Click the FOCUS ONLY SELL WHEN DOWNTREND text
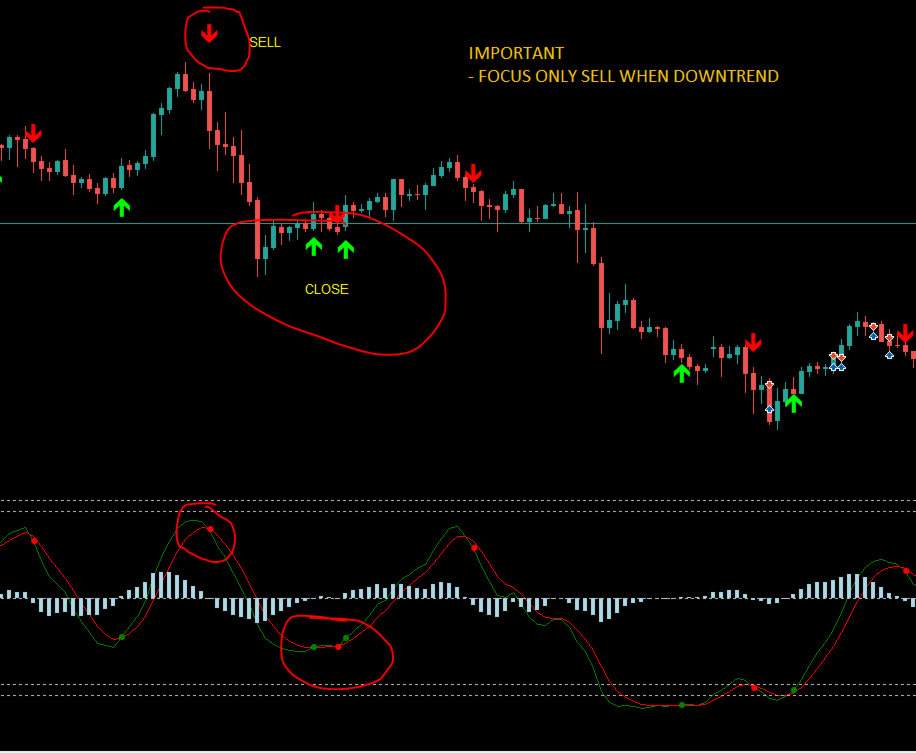916x753 pixels. point(623,76)
